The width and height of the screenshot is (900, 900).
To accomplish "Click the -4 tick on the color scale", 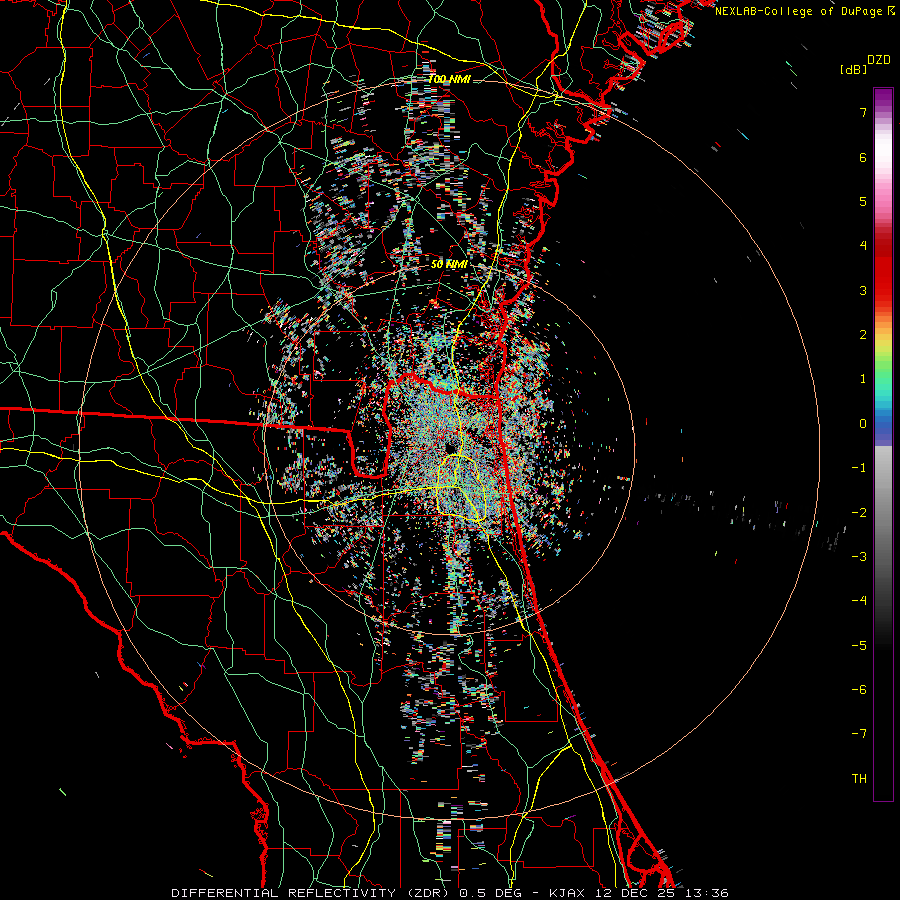I will [859, 600].
